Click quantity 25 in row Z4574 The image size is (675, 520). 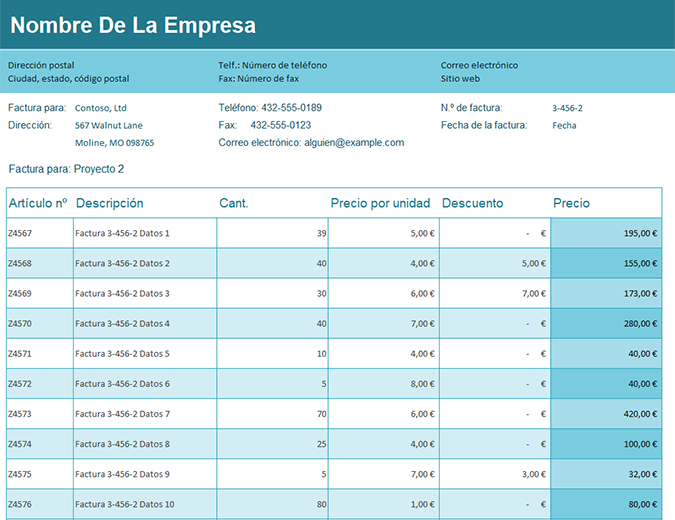[x=322, y=444]
